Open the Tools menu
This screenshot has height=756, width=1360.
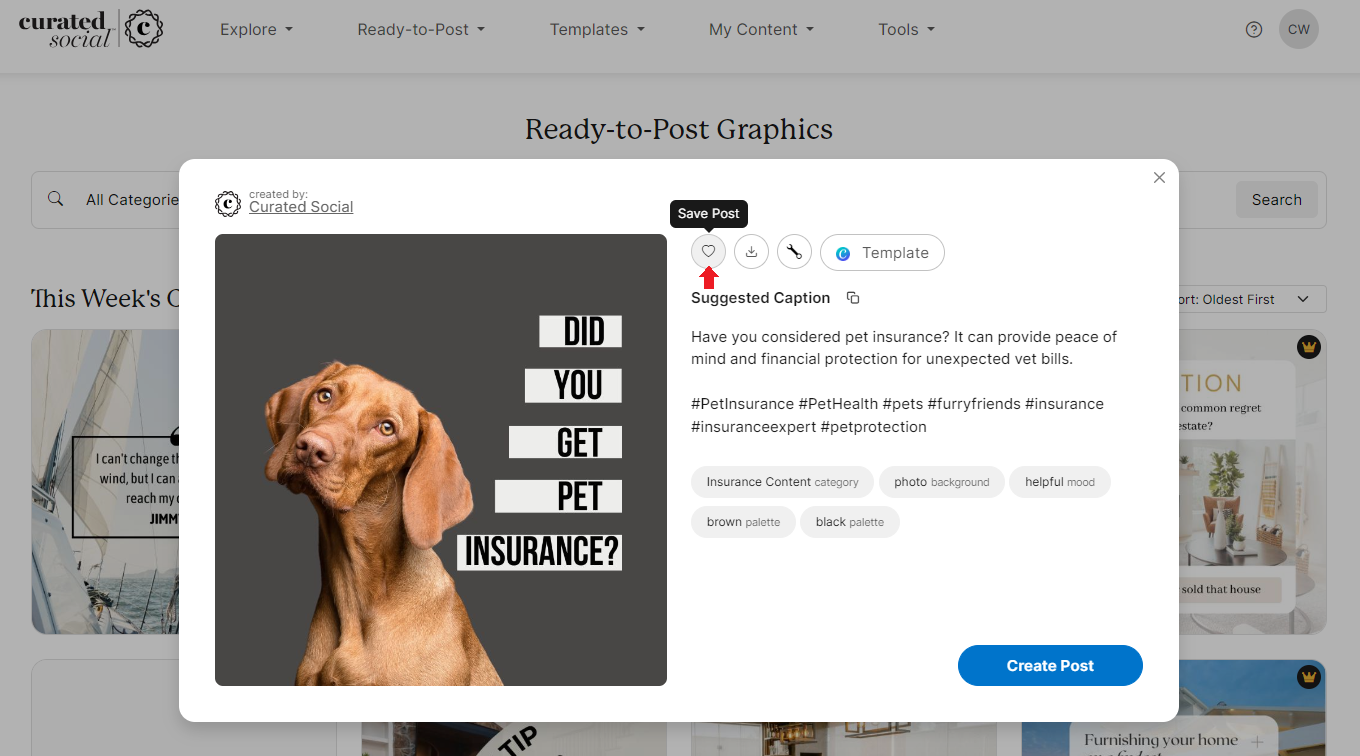tap(906, 30)
